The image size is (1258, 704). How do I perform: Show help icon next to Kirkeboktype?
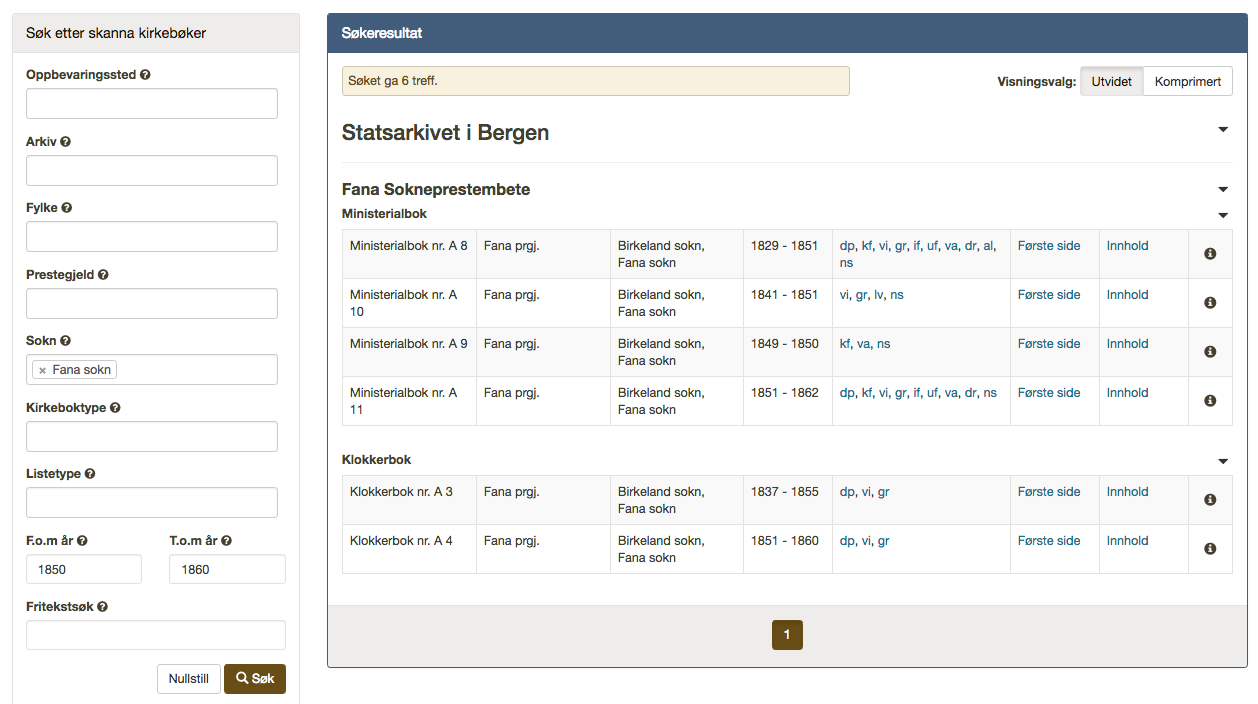tap(115, 408)
